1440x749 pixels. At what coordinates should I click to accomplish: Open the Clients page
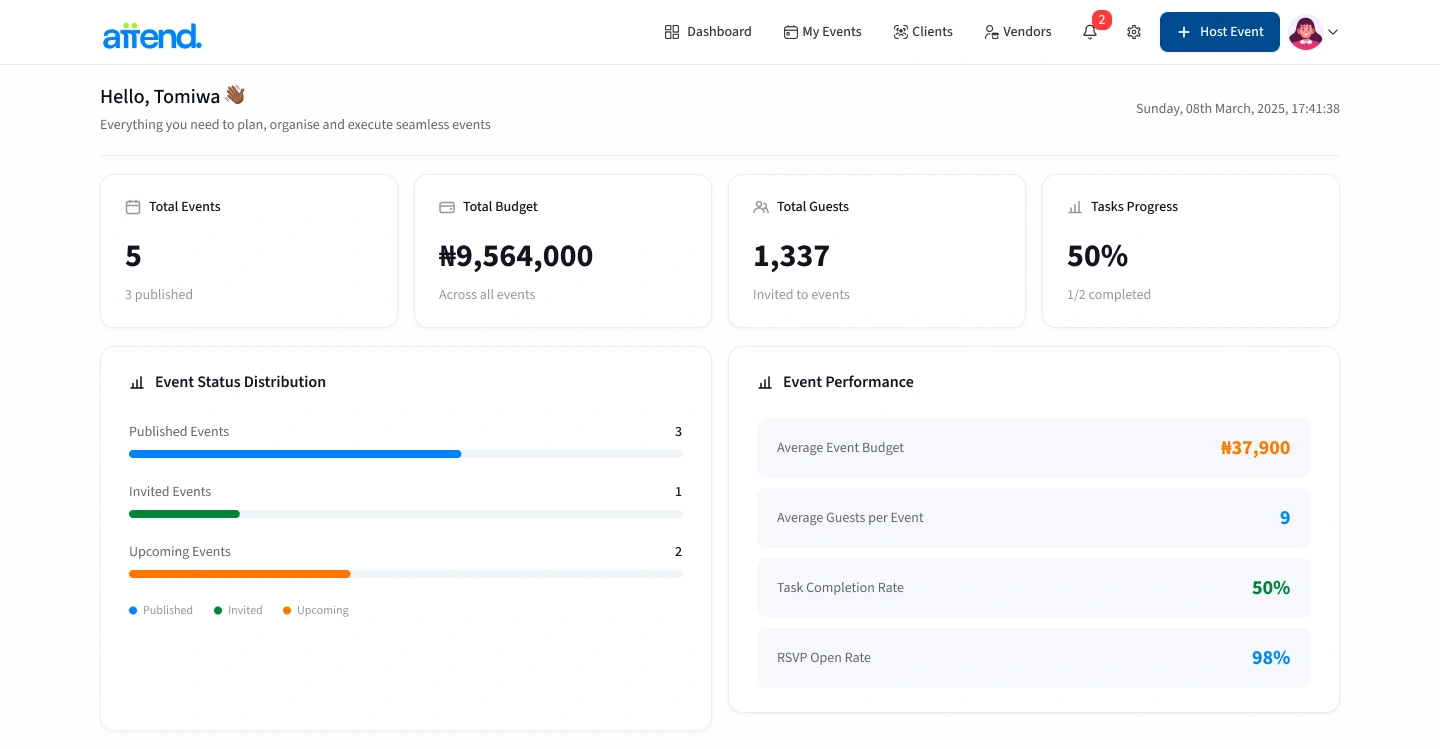[922, 32]
